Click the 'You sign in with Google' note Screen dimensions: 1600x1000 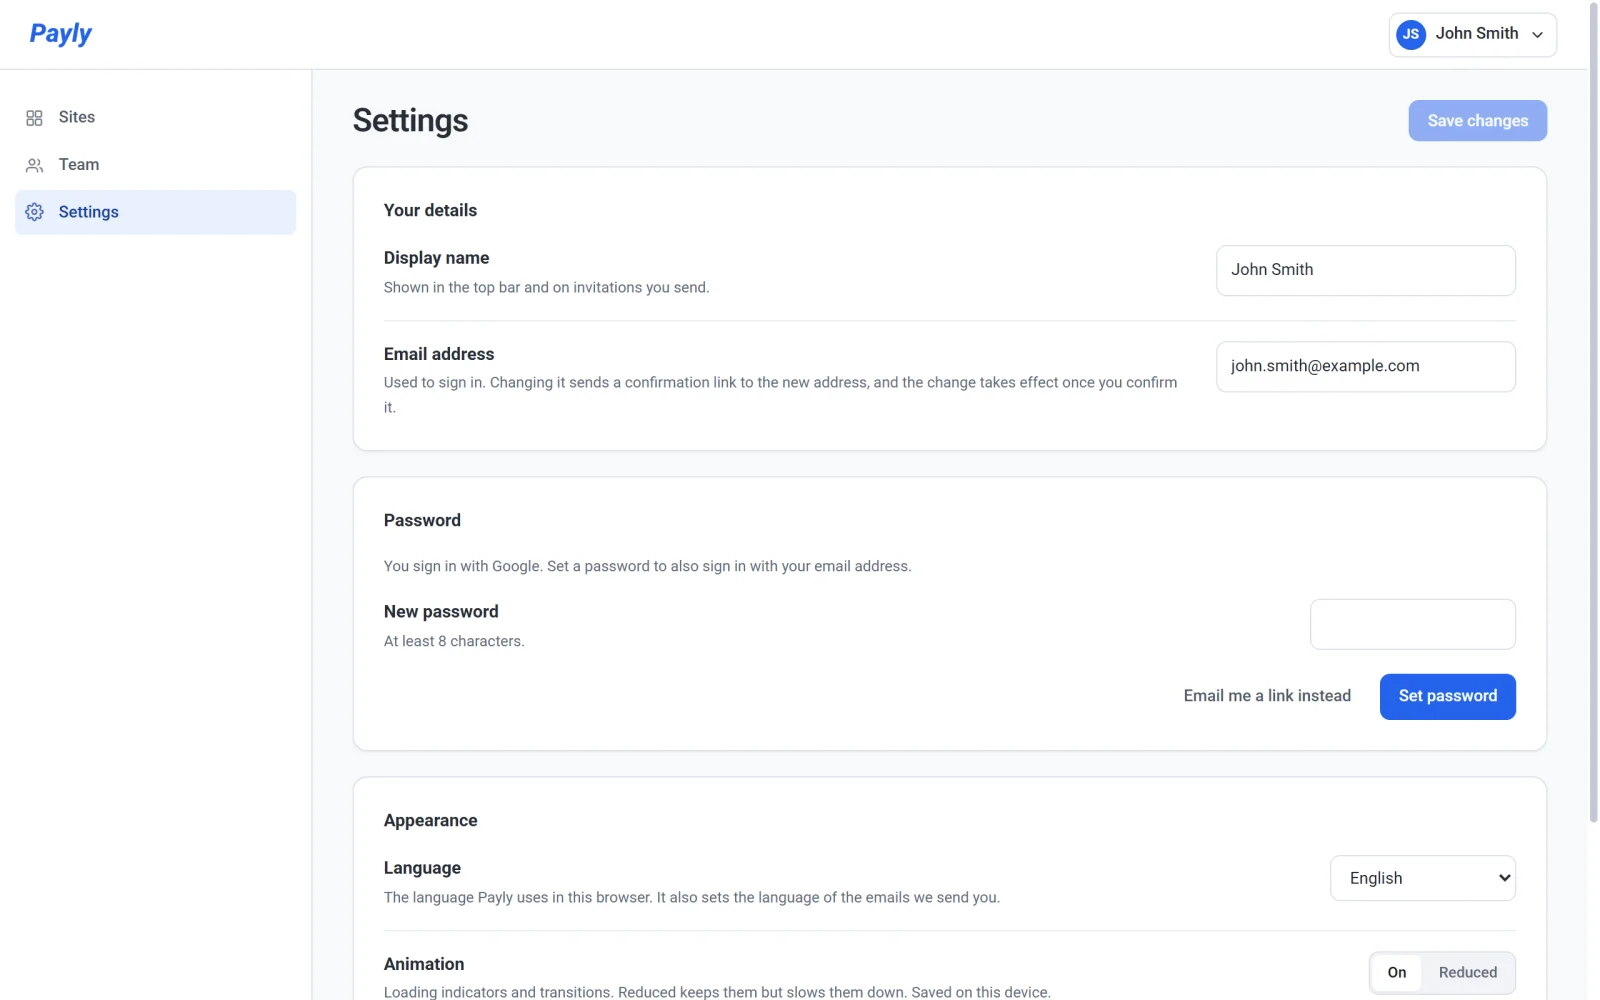(647, 566)
